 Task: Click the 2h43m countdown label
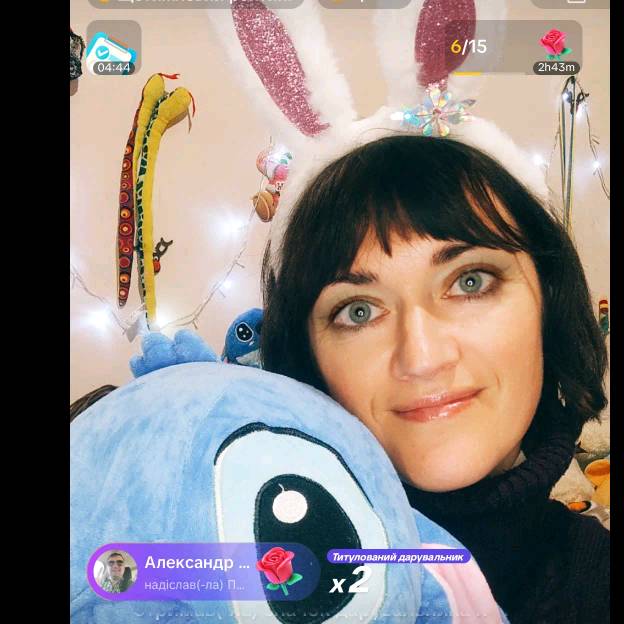pos(556,68)
